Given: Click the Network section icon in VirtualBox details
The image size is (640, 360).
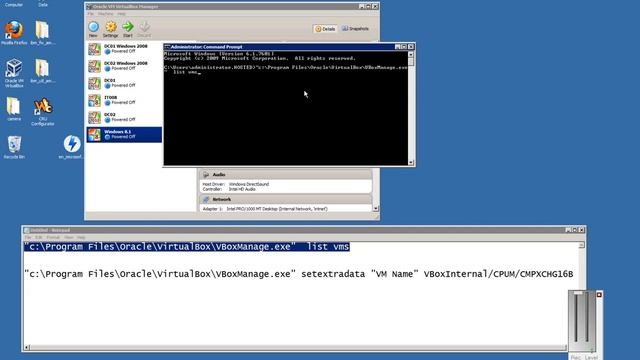Looking at the screenshot, I should pos(206,200).
